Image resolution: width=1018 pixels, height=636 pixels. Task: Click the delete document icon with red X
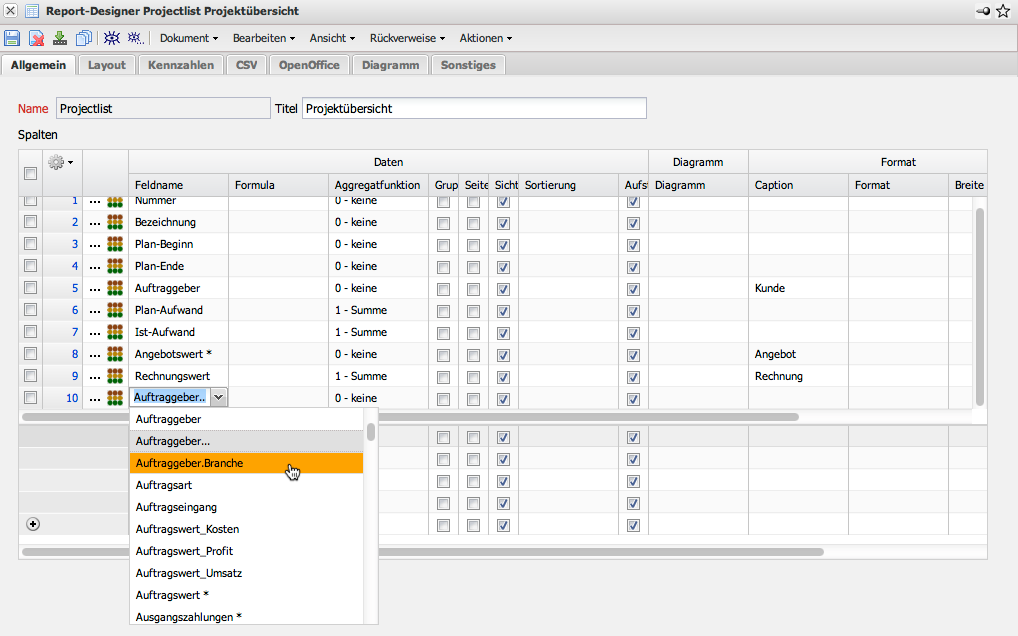click(36, 38)
